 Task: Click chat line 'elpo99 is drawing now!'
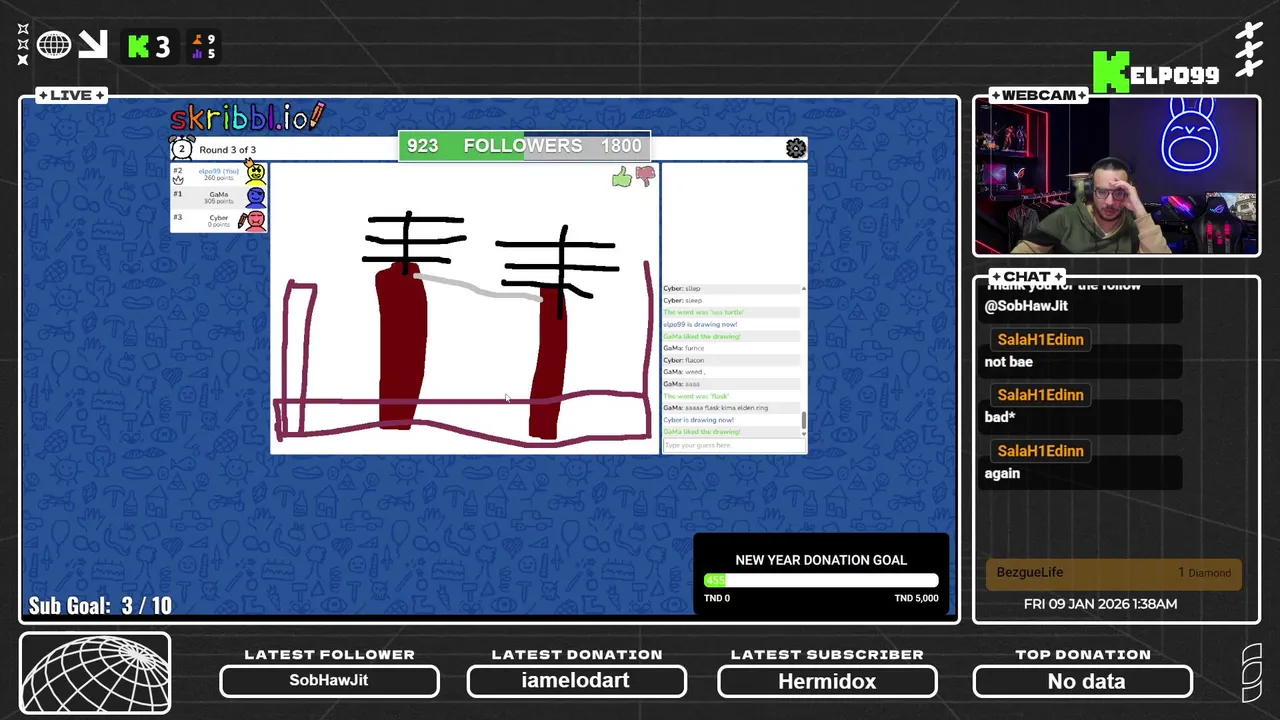[700, 324]
